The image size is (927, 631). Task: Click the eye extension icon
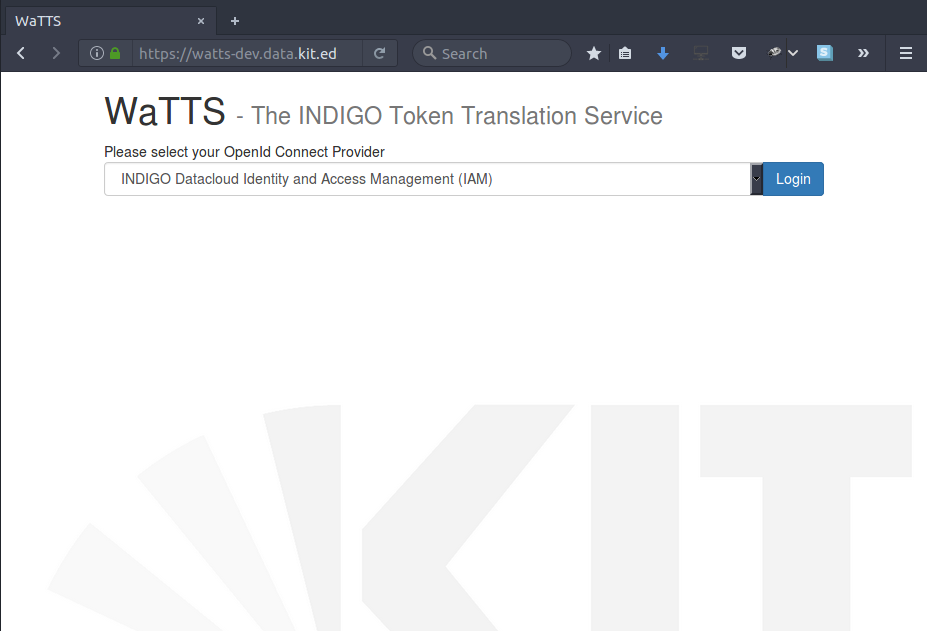coord(774,53)
